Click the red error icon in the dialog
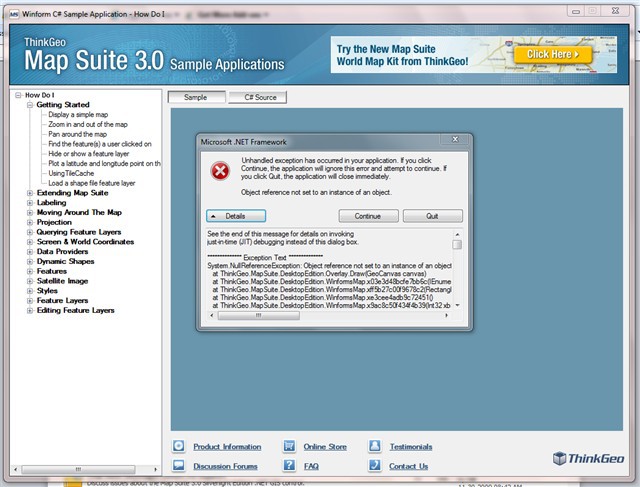 click(220, 171)
